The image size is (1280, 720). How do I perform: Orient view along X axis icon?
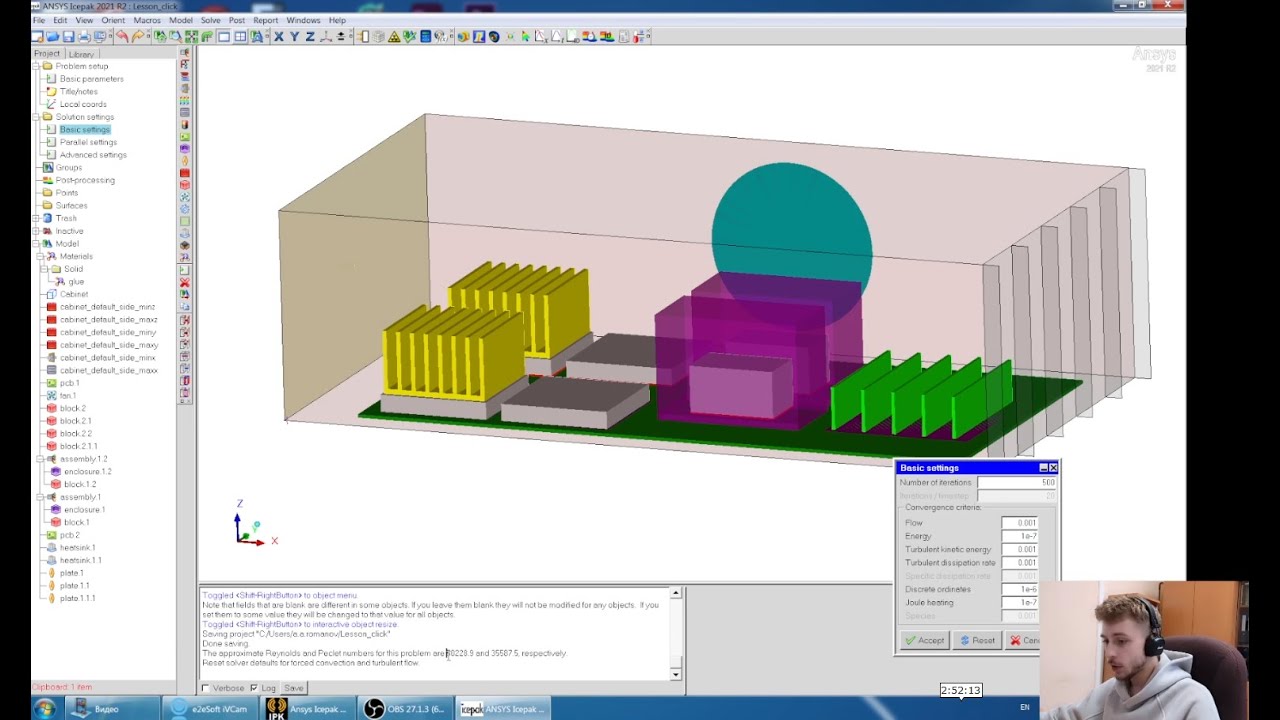point(279,37)
